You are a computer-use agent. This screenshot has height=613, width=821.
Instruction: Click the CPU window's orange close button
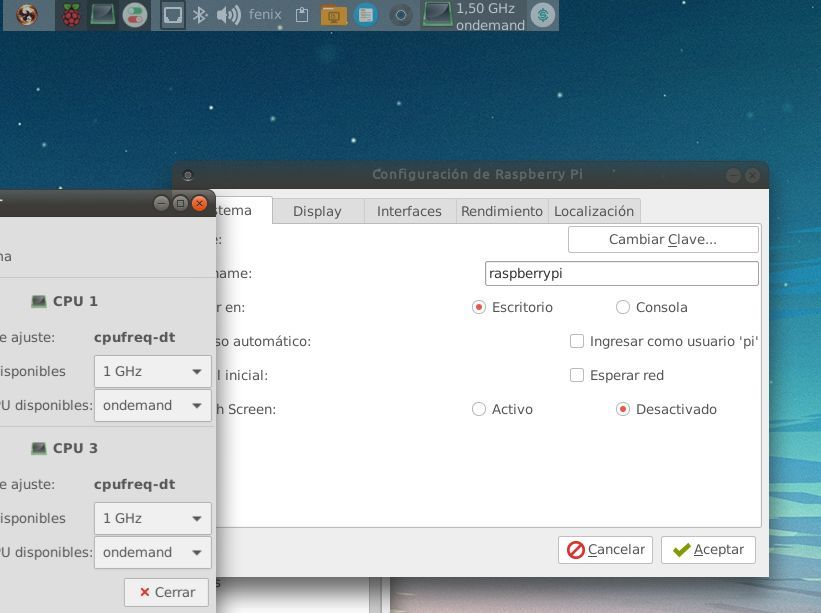coord(199,203)
